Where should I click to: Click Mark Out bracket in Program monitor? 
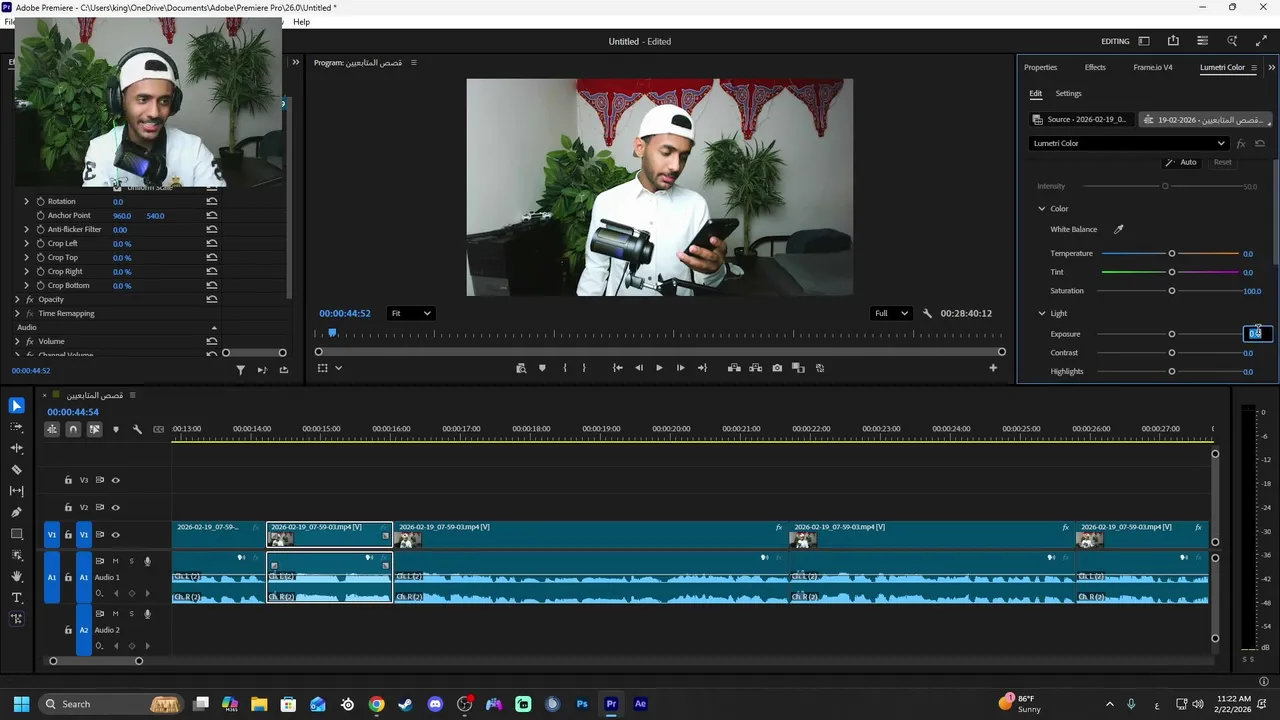click(x=584, y=368)
